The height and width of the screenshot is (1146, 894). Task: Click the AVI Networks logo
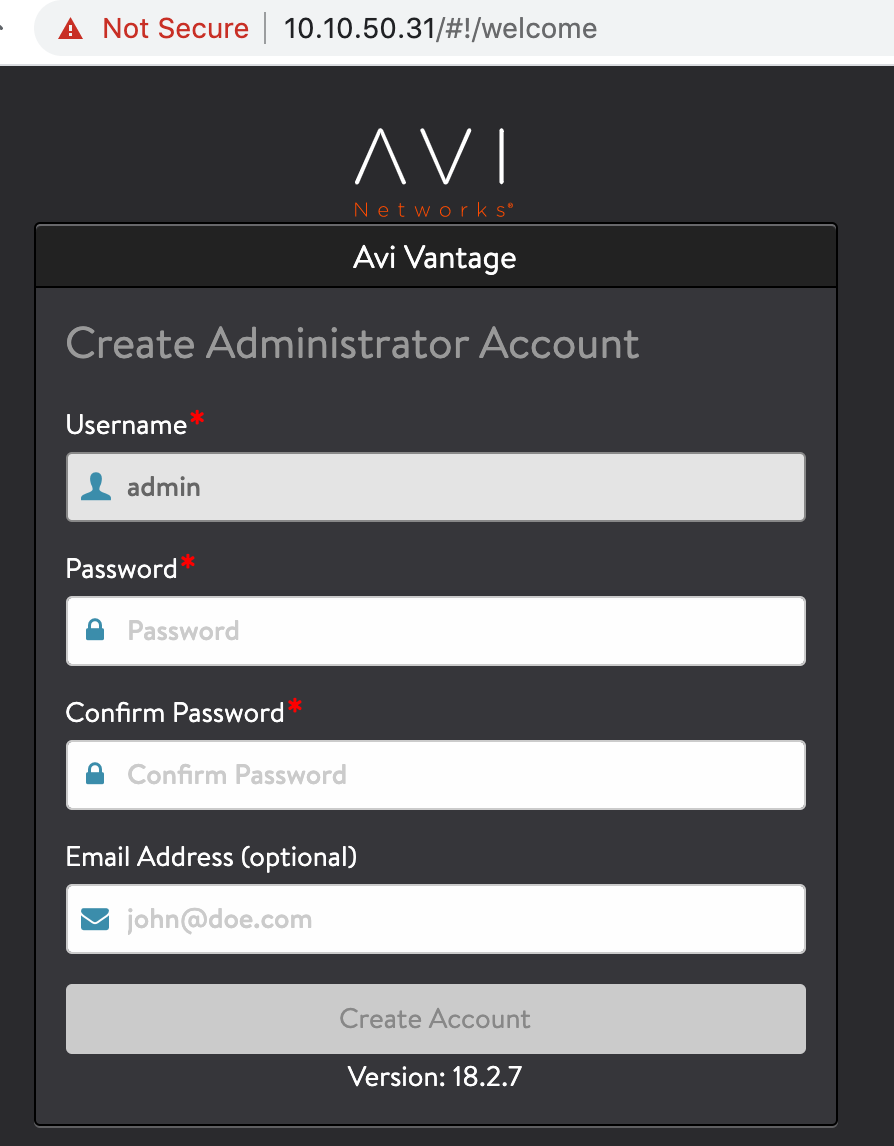coord(434,173)
